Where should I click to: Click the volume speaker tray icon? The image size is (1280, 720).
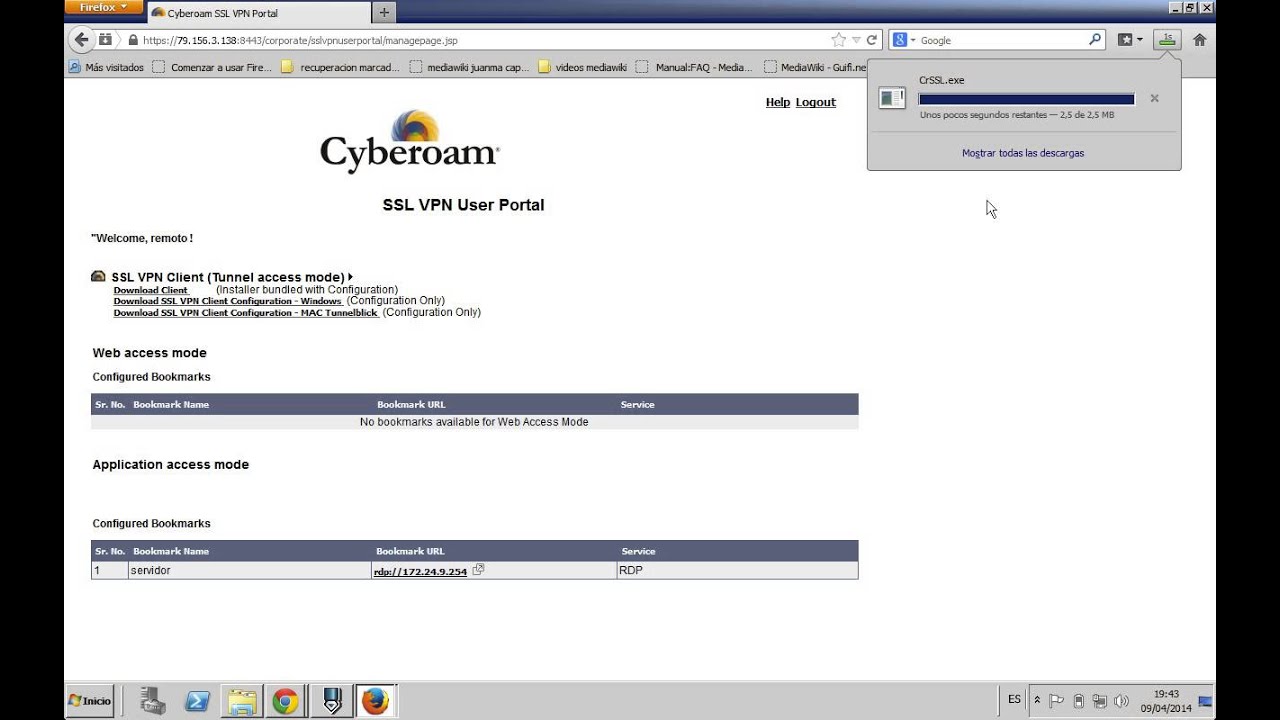1121,701
